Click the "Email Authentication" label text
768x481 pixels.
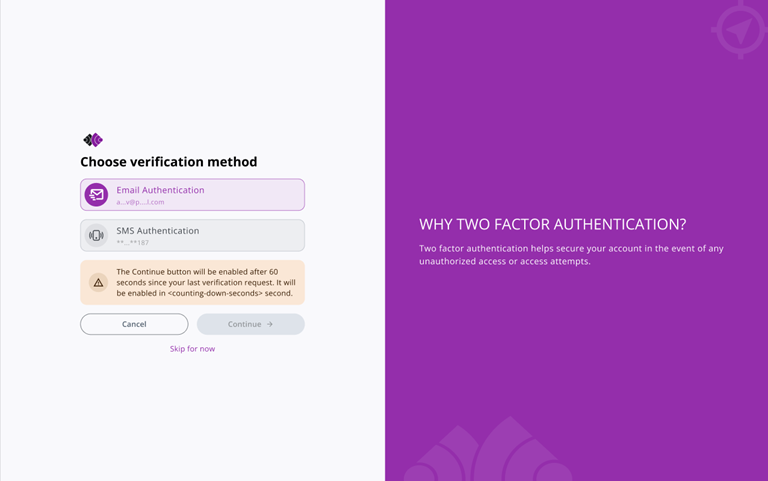160,190
